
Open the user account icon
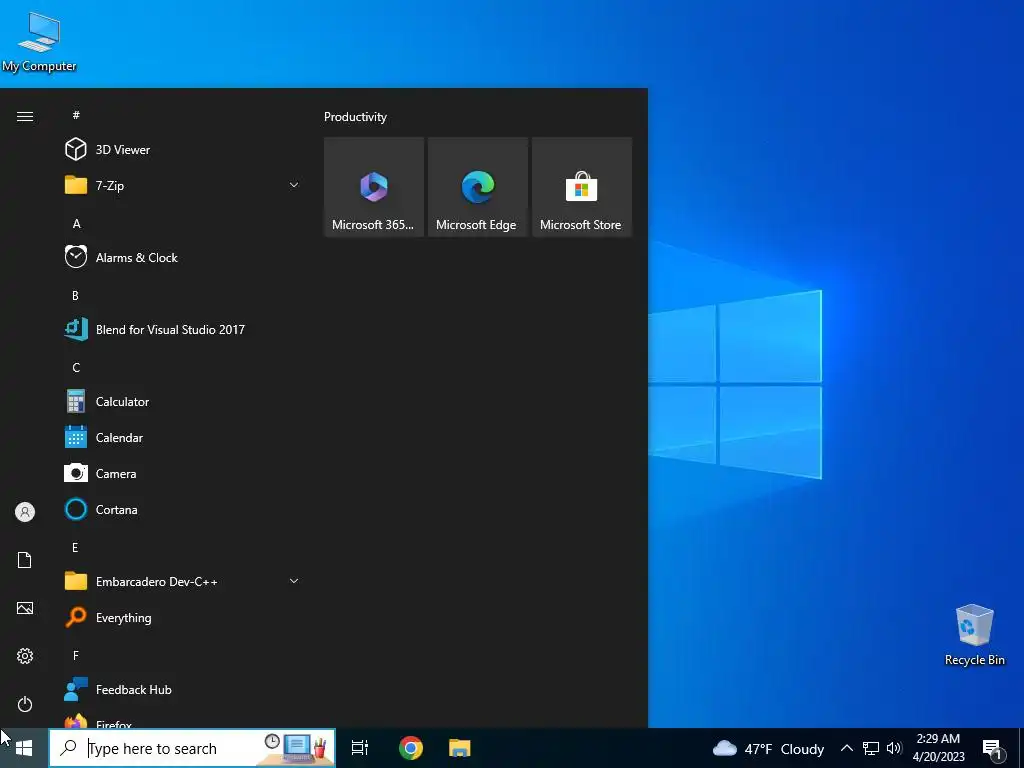click(25, 512)
